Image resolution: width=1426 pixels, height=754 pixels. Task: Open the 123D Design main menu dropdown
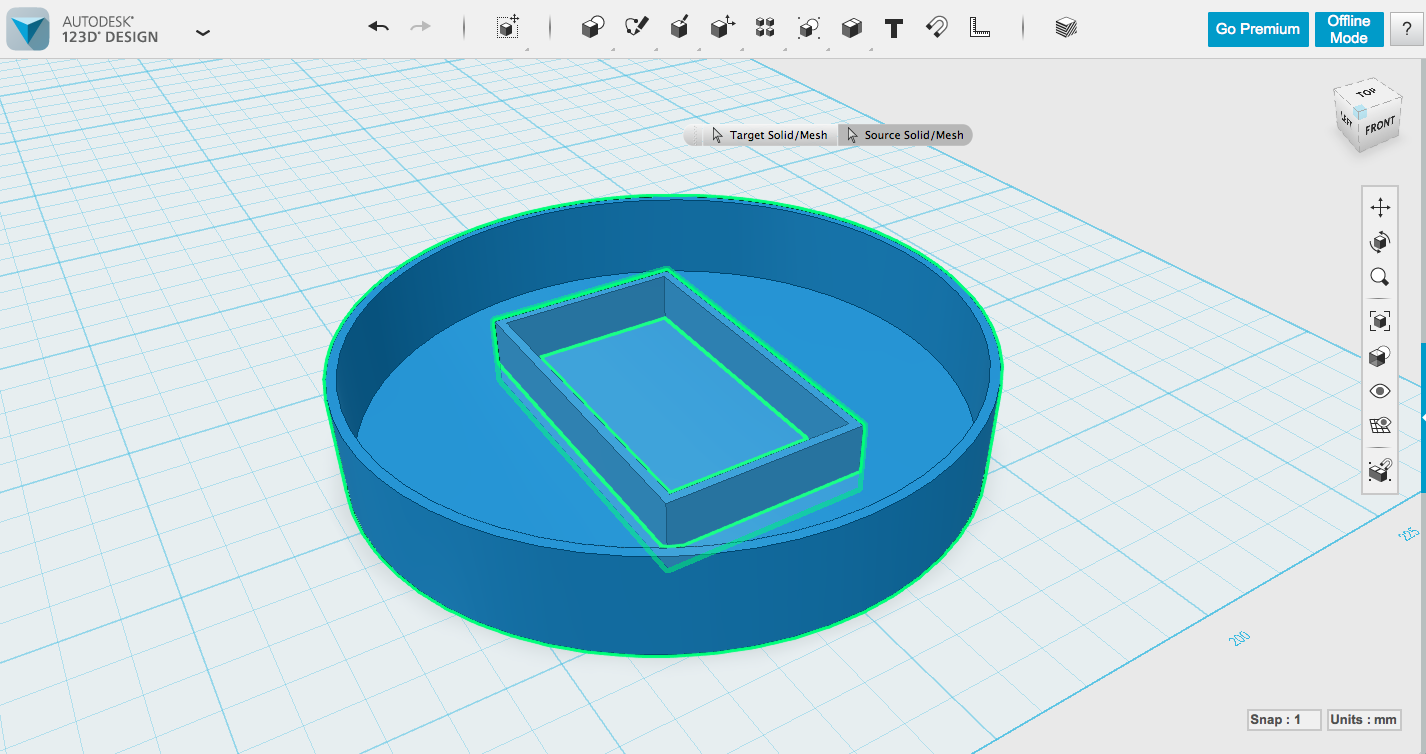203,32
